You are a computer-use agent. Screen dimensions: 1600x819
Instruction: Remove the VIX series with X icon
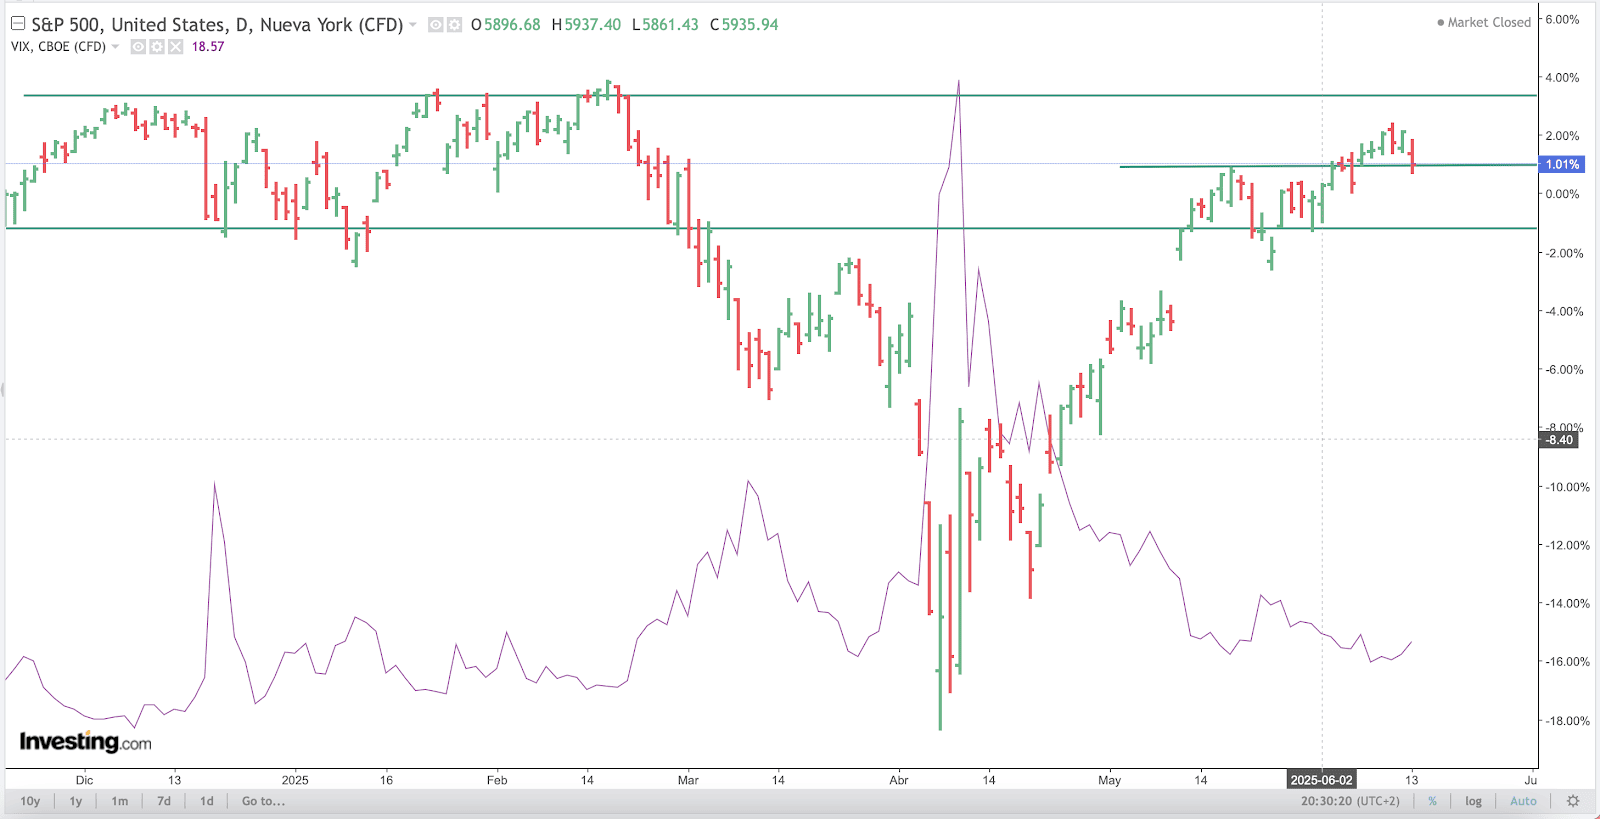tap(175, 47)
